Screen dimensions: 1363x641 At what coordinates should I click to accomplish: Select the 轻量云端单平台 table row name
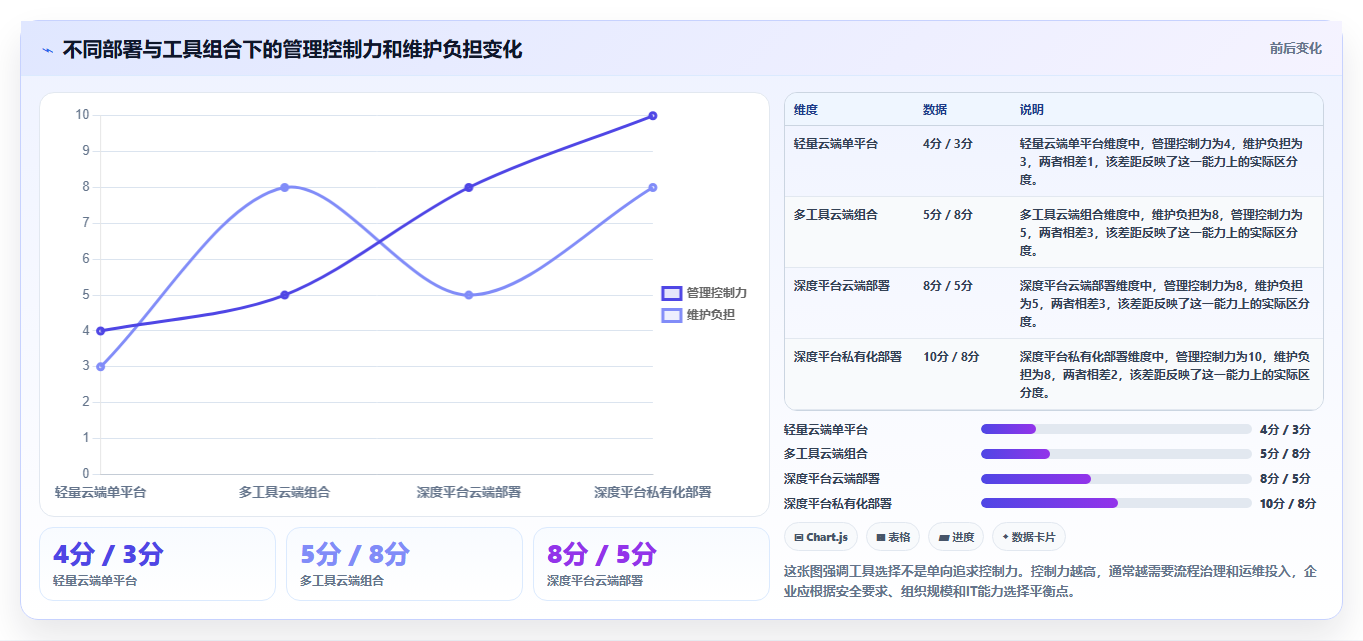pos(836,143)
